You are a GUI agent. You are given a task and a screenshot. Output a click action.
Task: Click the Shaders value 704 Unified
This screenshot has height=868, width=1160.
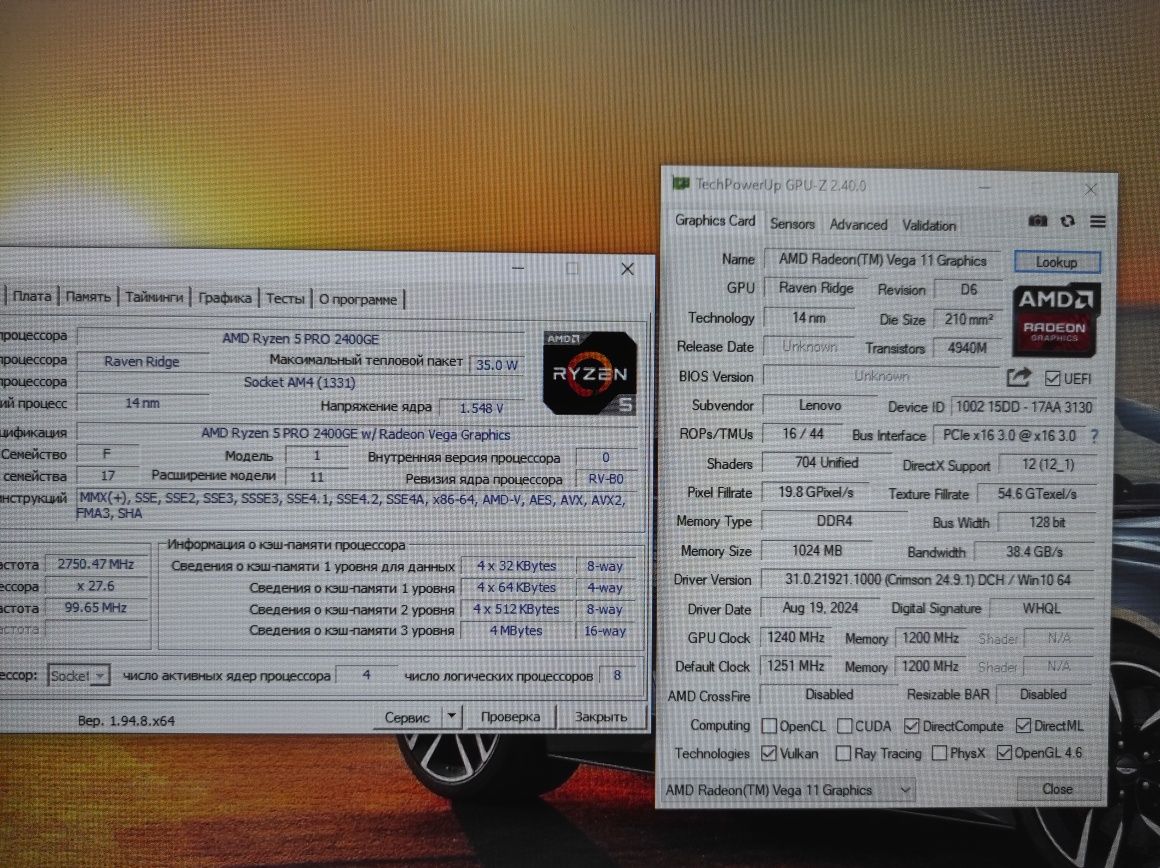pyautogui.click(x=826, y=463)
